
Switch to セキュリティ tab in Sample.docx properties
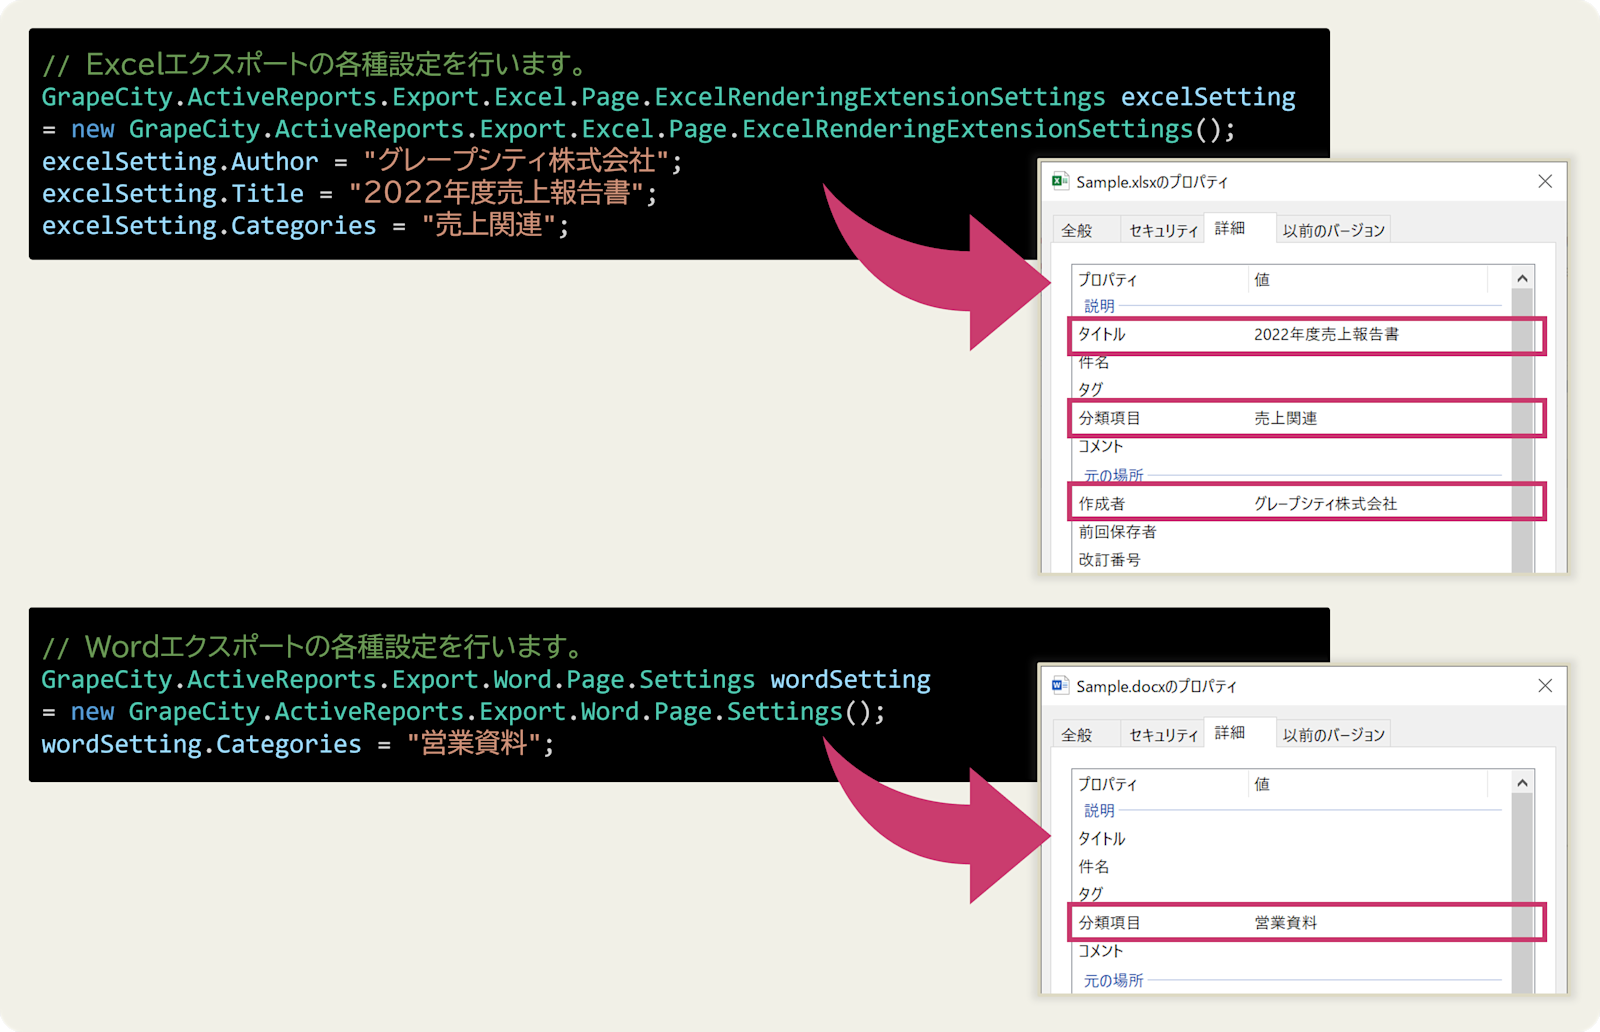pos(1163,734)
